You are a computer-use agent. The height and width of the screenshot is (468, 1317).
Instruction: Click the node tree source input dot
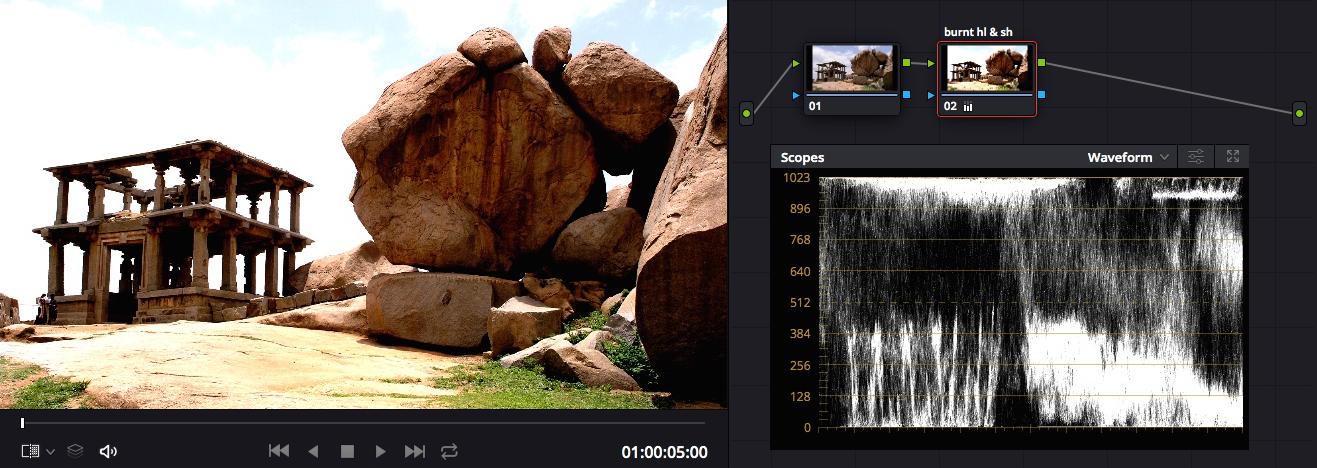tap(746, 114)
